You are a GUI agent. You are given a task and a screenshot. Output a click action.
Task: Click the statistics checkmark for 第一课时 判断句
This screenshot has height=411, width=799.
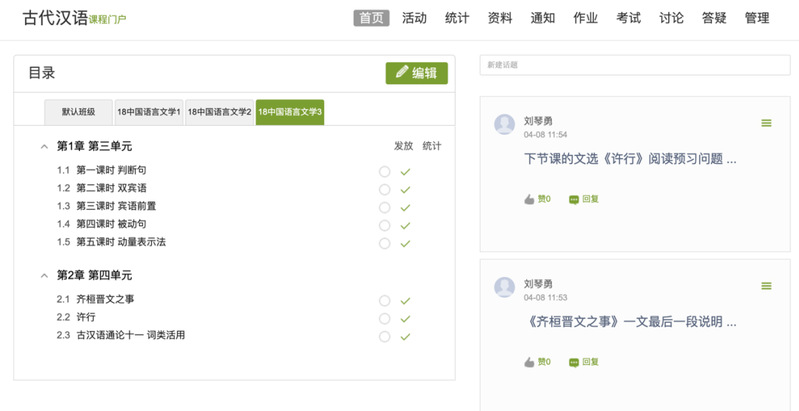click(405, 172)
